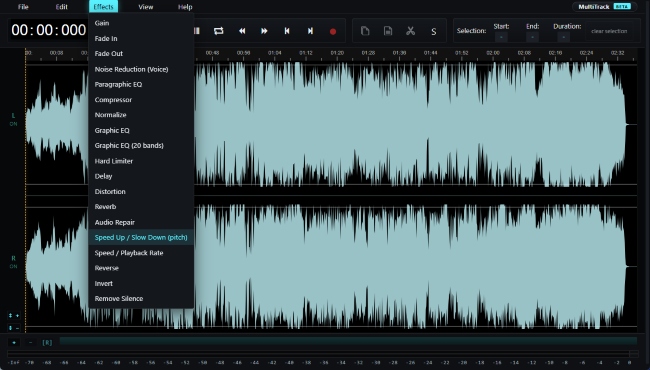Click the copy selection icon
The image size is (650, 370).
pyautogui.click(x=365, y=31)
